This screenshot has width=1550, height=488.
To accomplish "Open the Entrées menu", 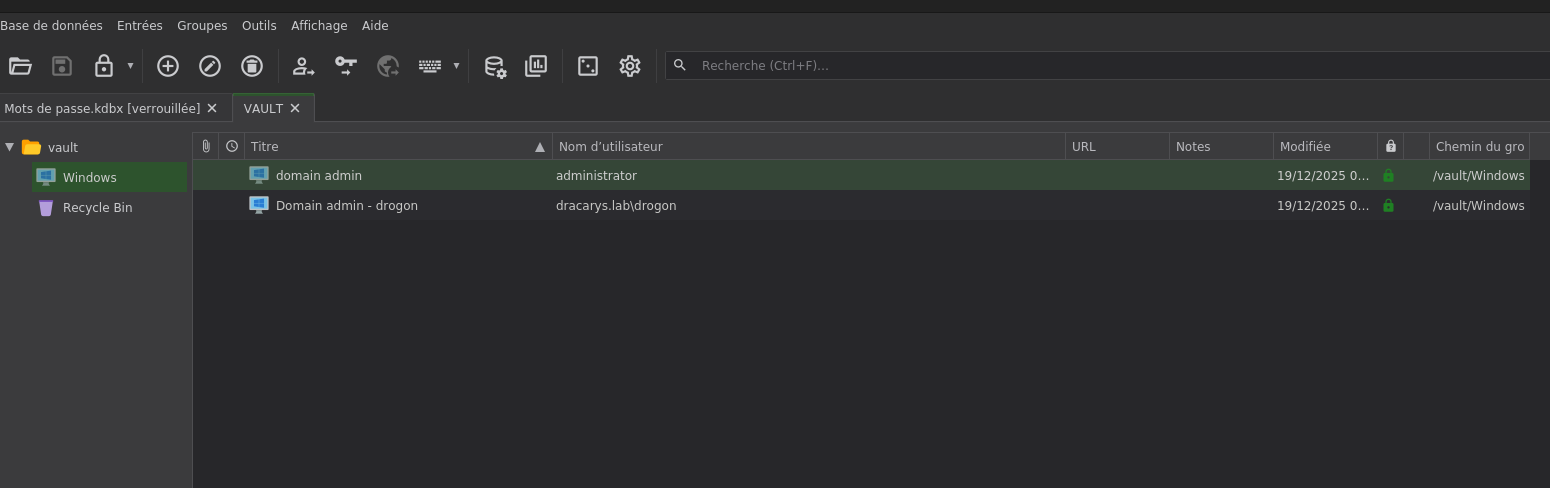I will 139,26.
